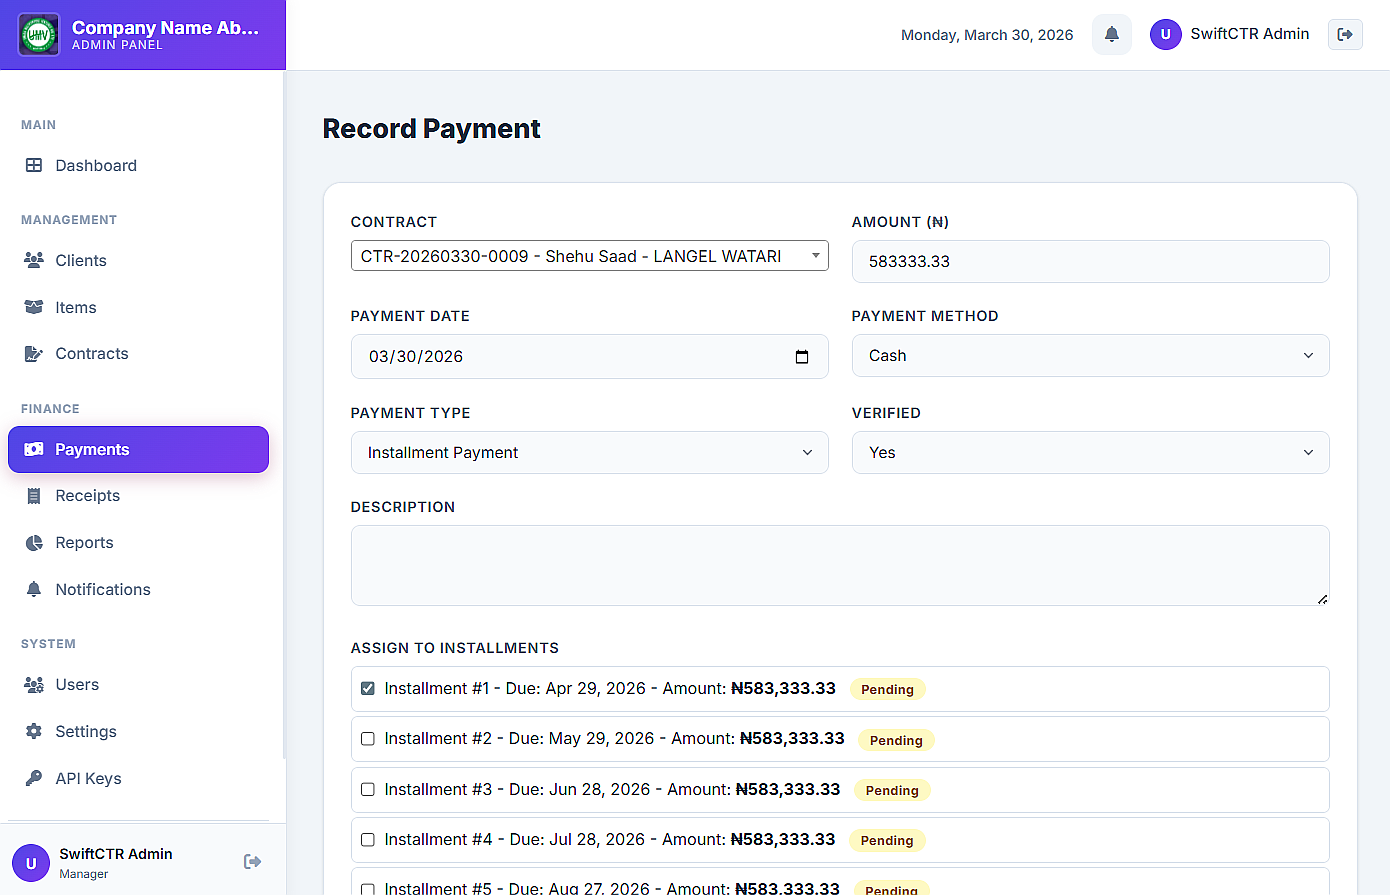Image resolution: width=1390 pixels, height=895 pixels.
Task: Click Pending badge on Installment #4
Action: pos(887,841)
